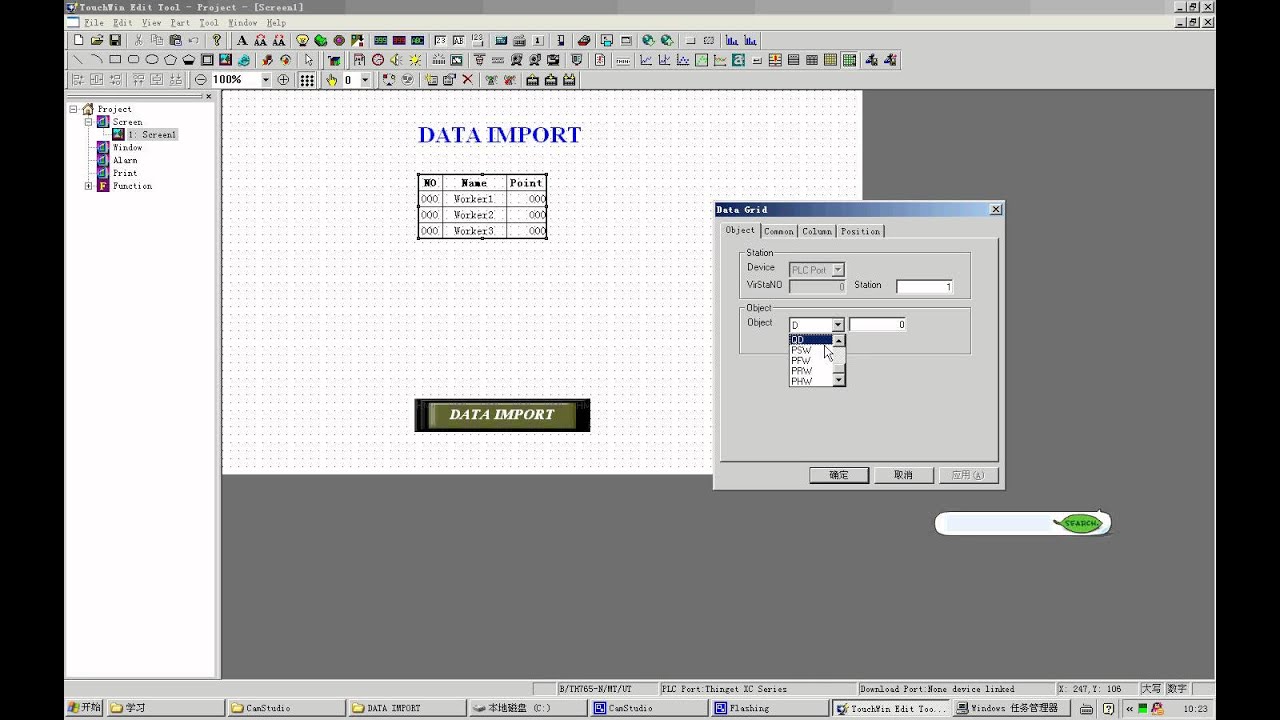Screen dimensions: 1280x720
Task: Select the Text 'A' tool
Action: pyautogui.click(x=242, y=40)
